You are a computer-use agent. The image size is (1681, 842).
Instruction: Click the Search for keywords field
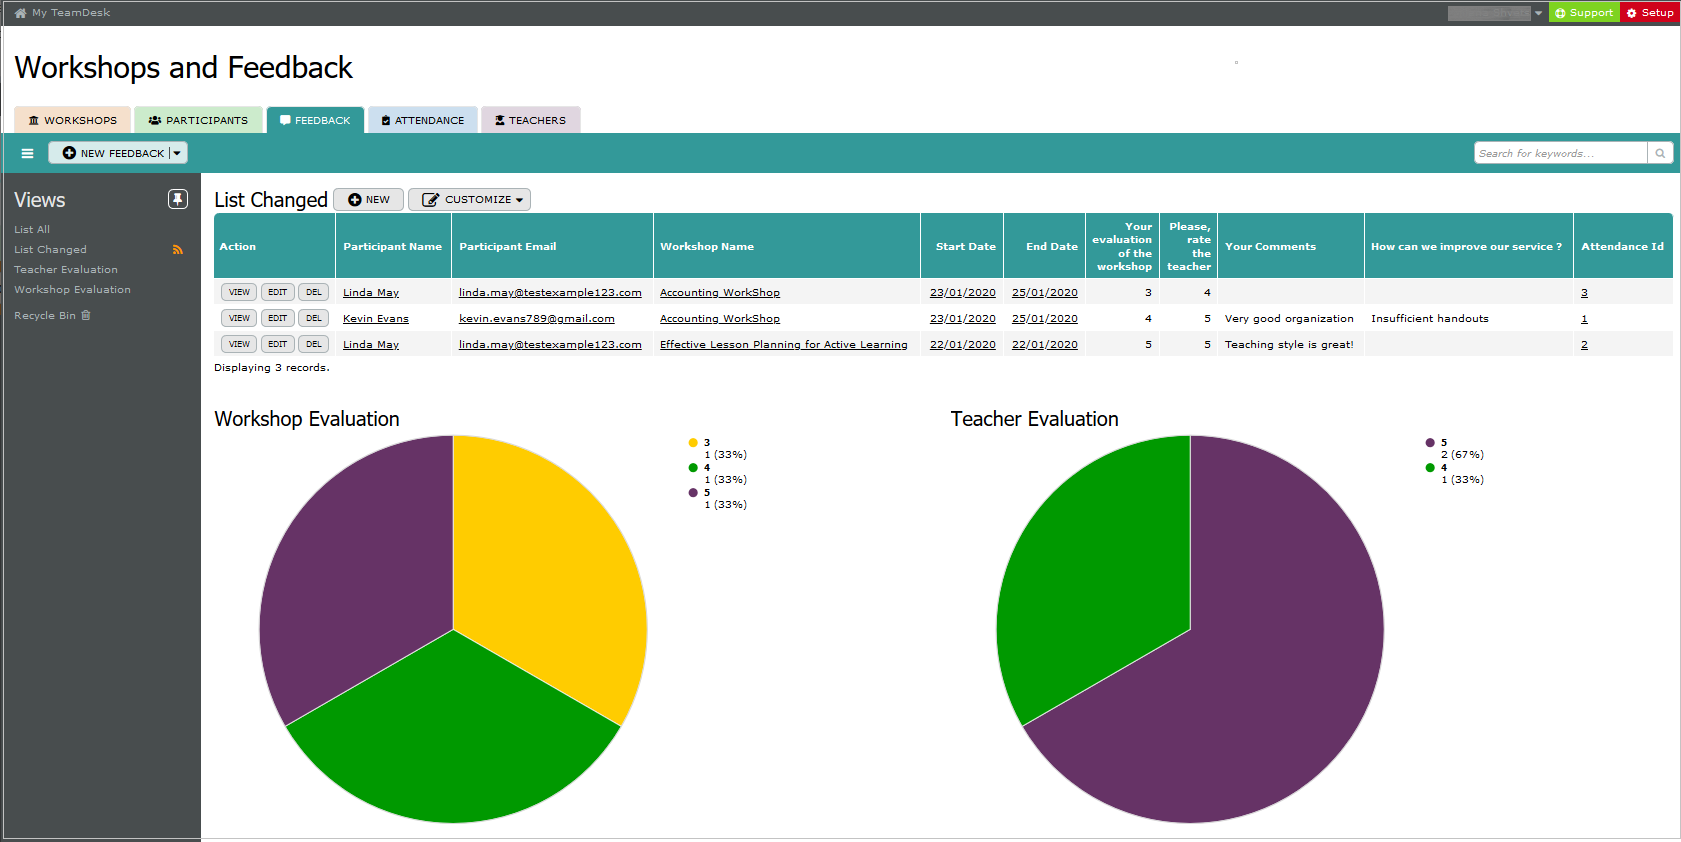pyautogui.click(x=1561, y=153)
